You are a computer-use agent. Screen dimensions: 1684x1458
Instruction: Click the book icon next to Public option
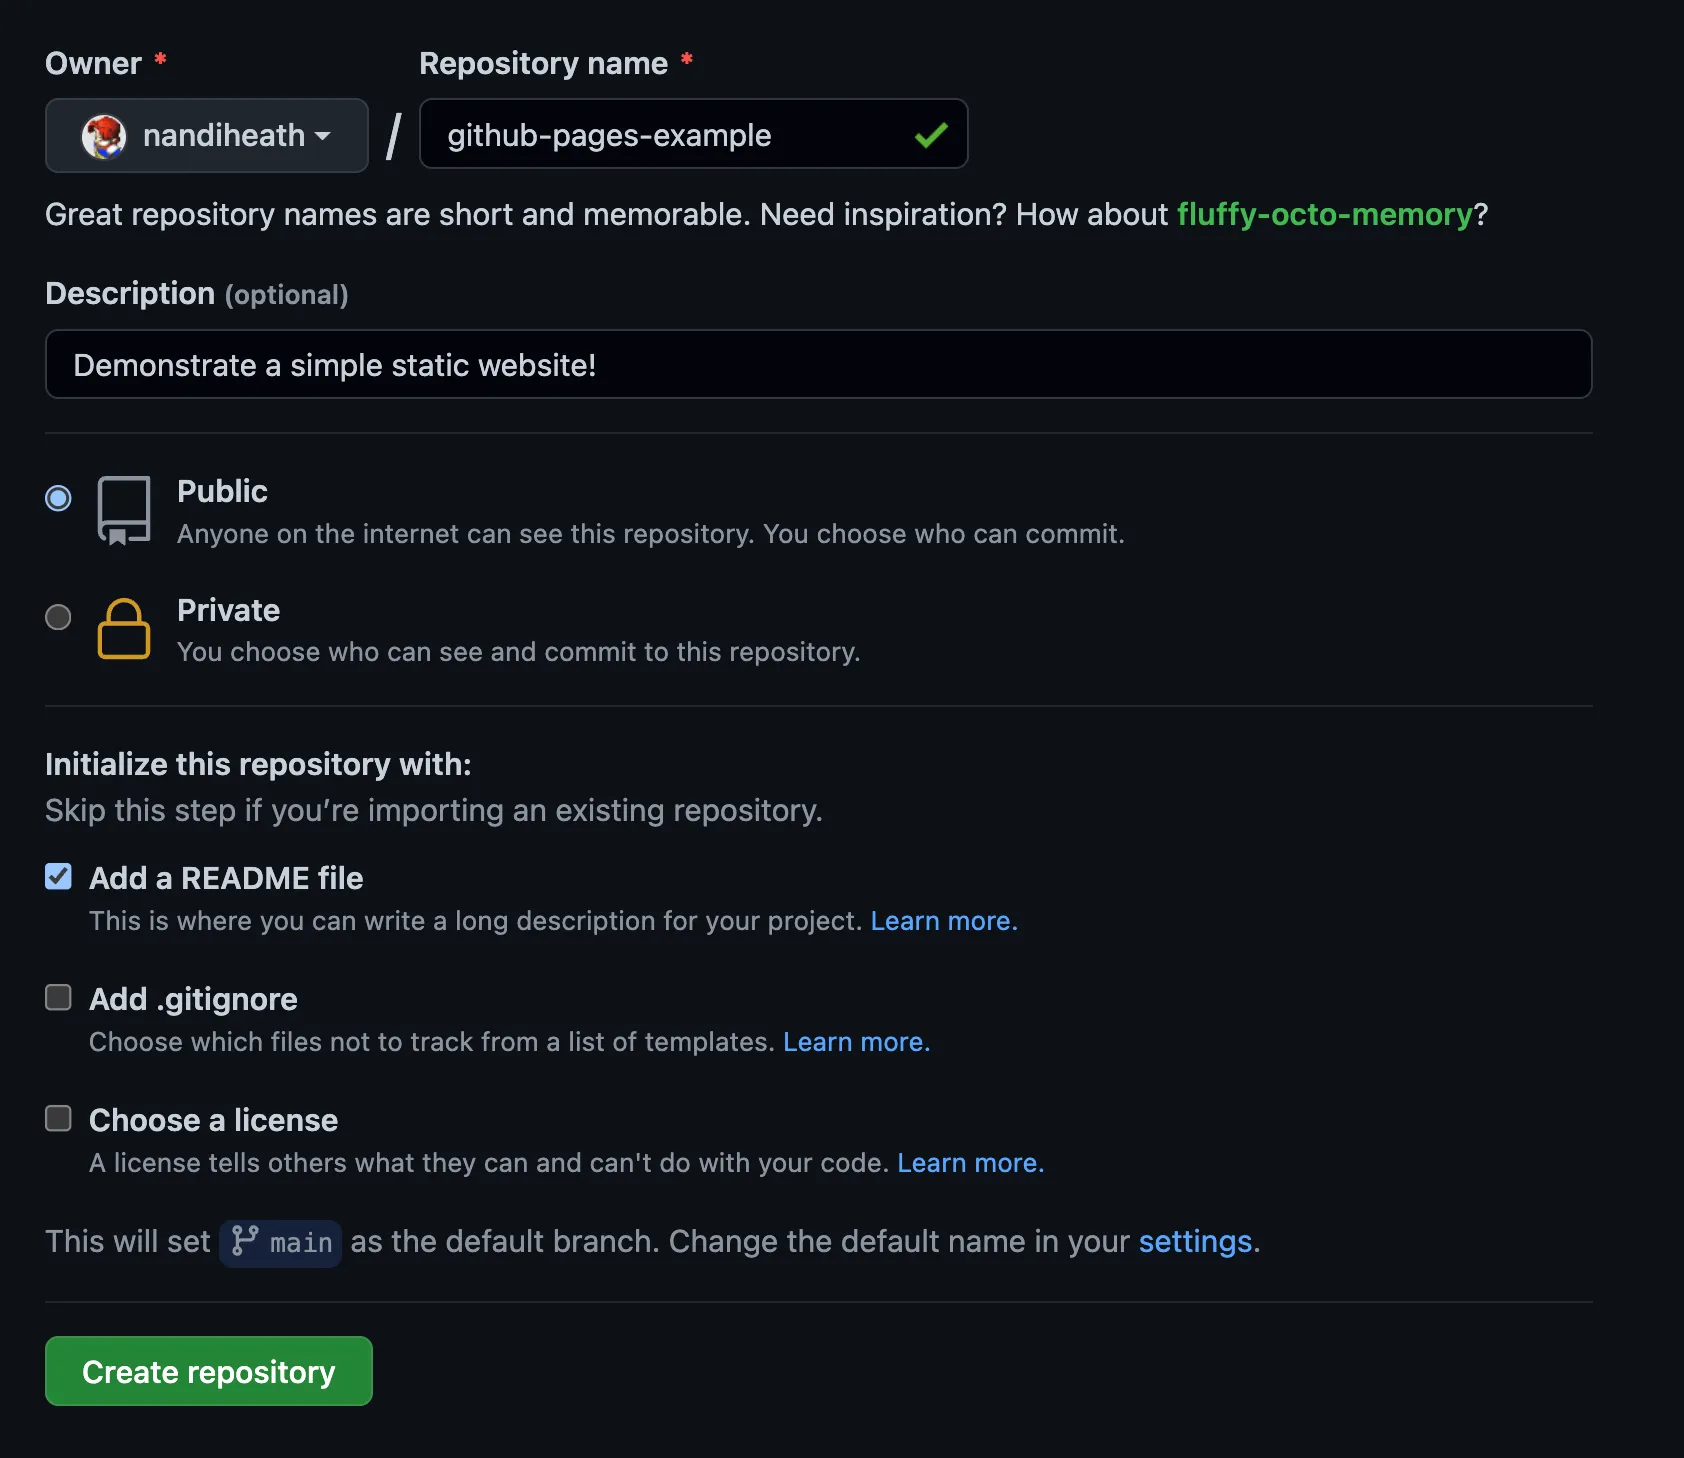click(123, 510)
